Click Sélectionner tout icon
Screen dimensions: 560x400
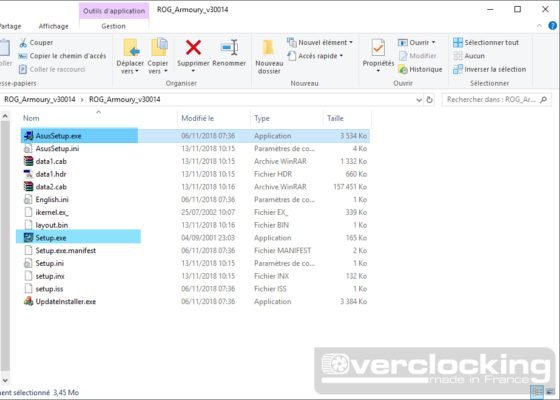[x=458, y=42]
